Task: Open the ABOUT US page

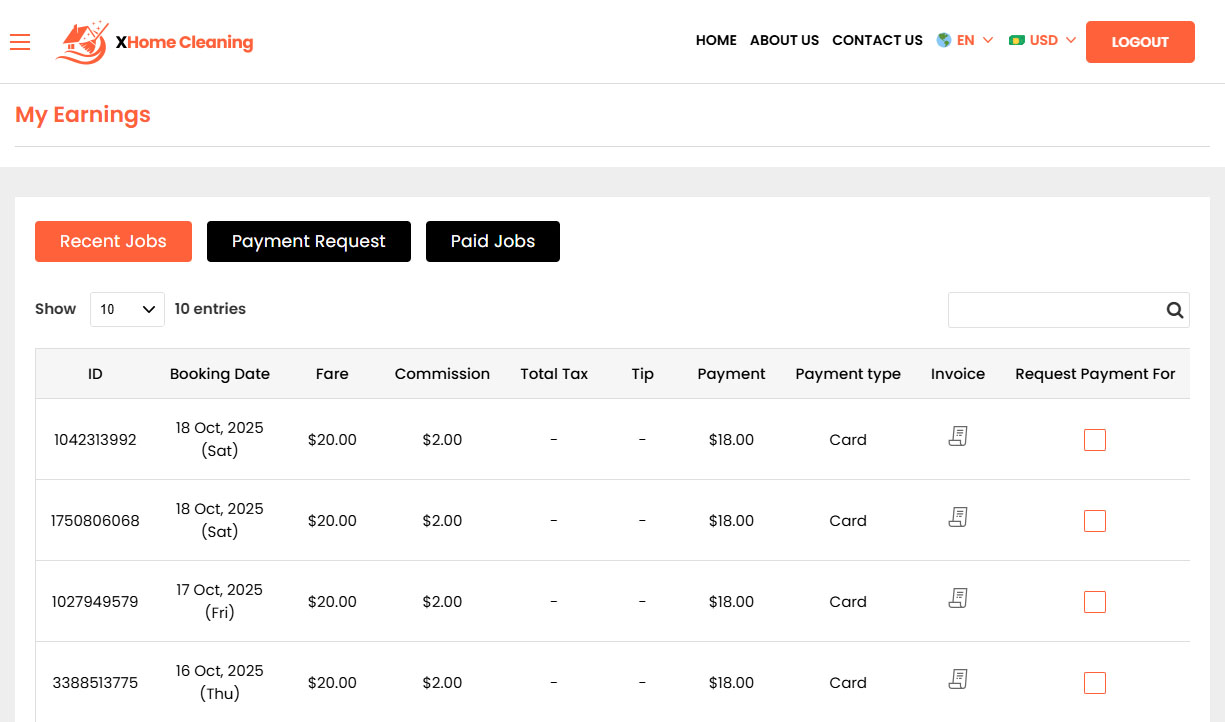Action: (784, 40)
